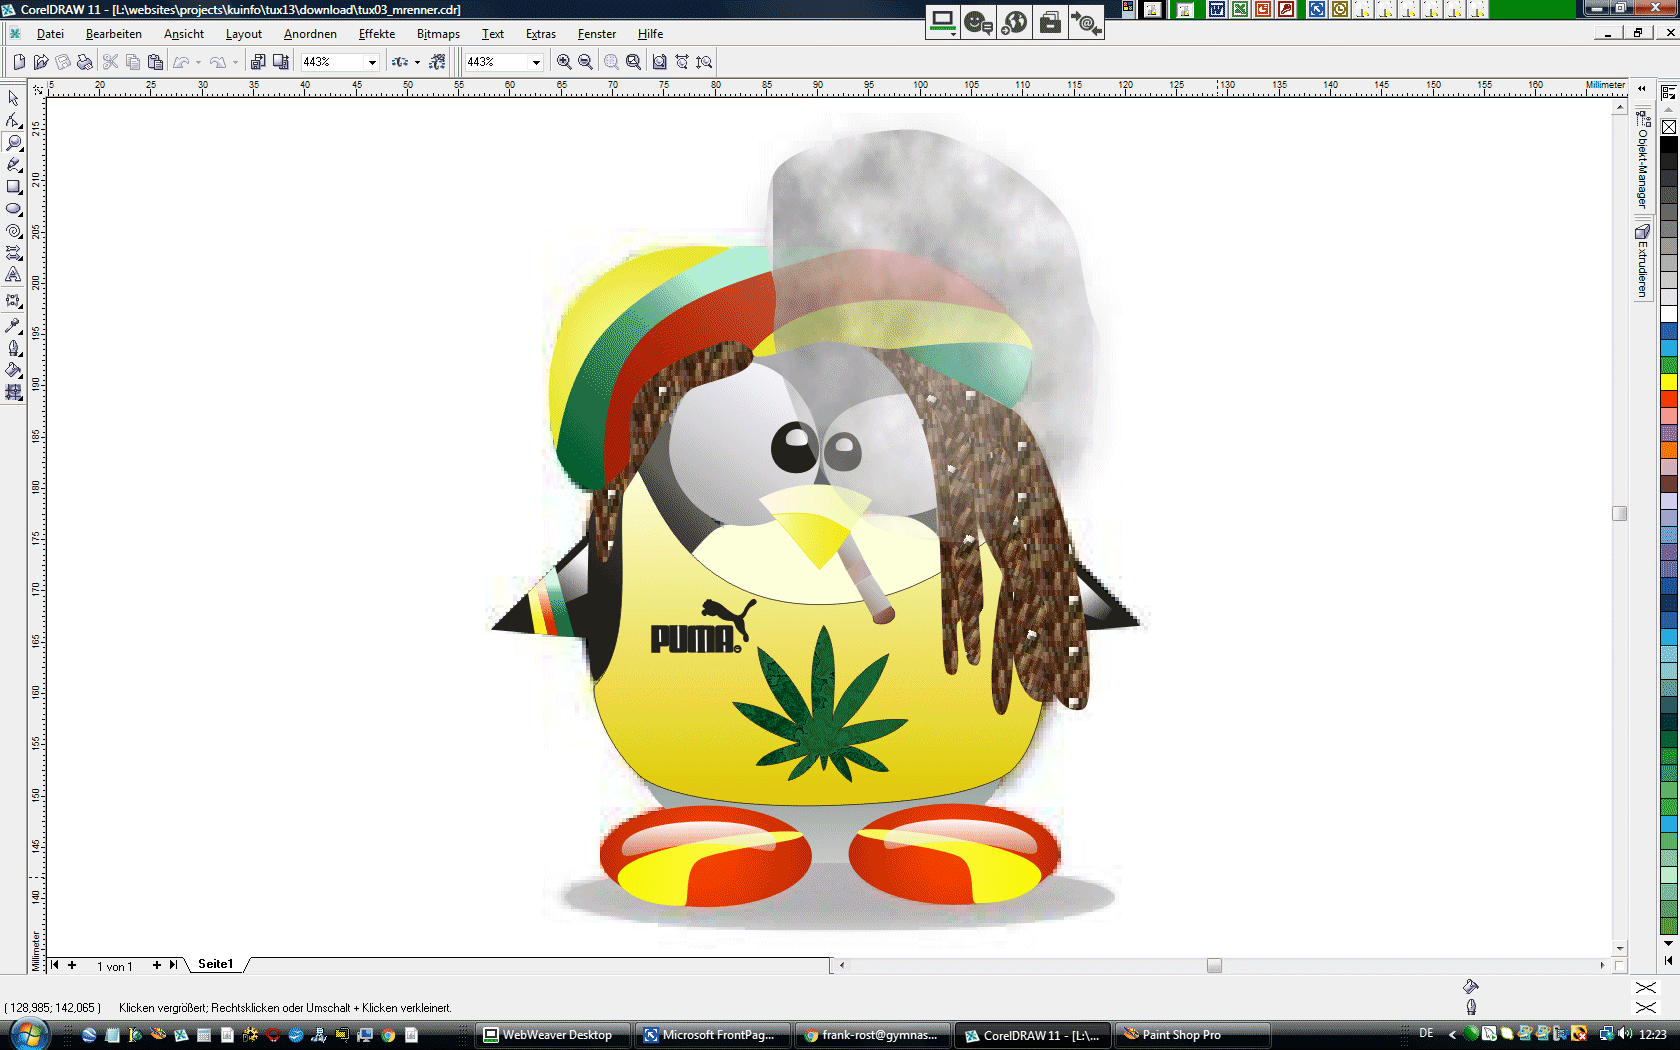Click the Cut scissors icon
Viewport: 1680px width, 1050px height.
[111, 62]
